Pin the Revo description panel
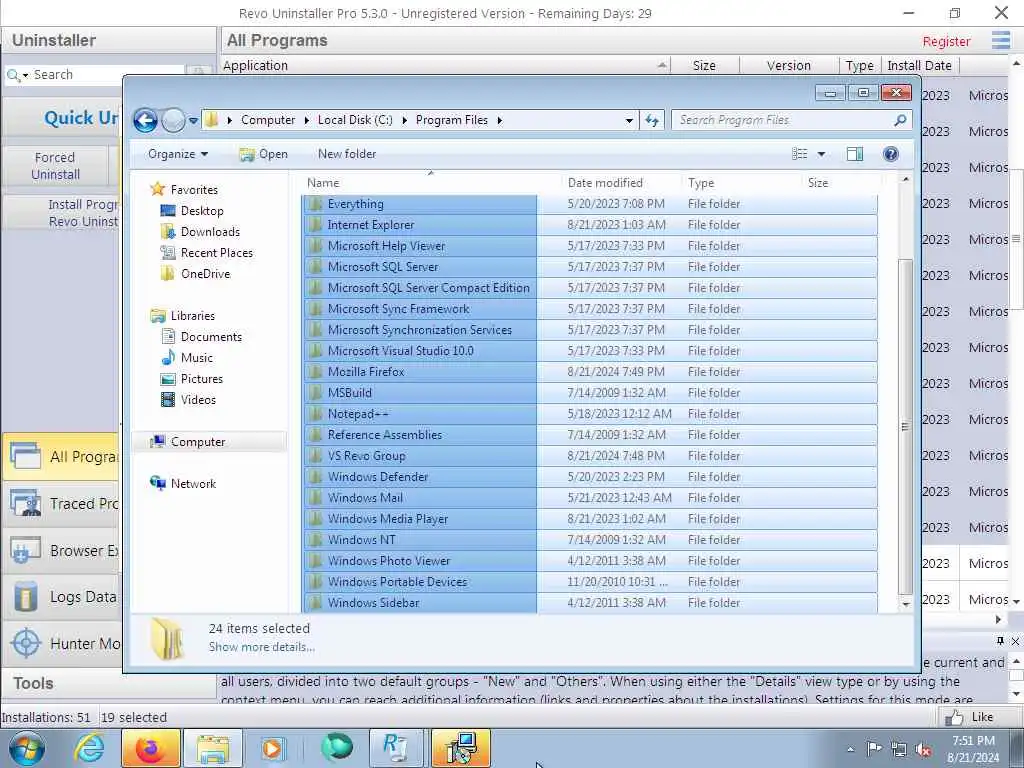The width and height of the screenshot is (1024, 768). click(x=1000, y=641)
